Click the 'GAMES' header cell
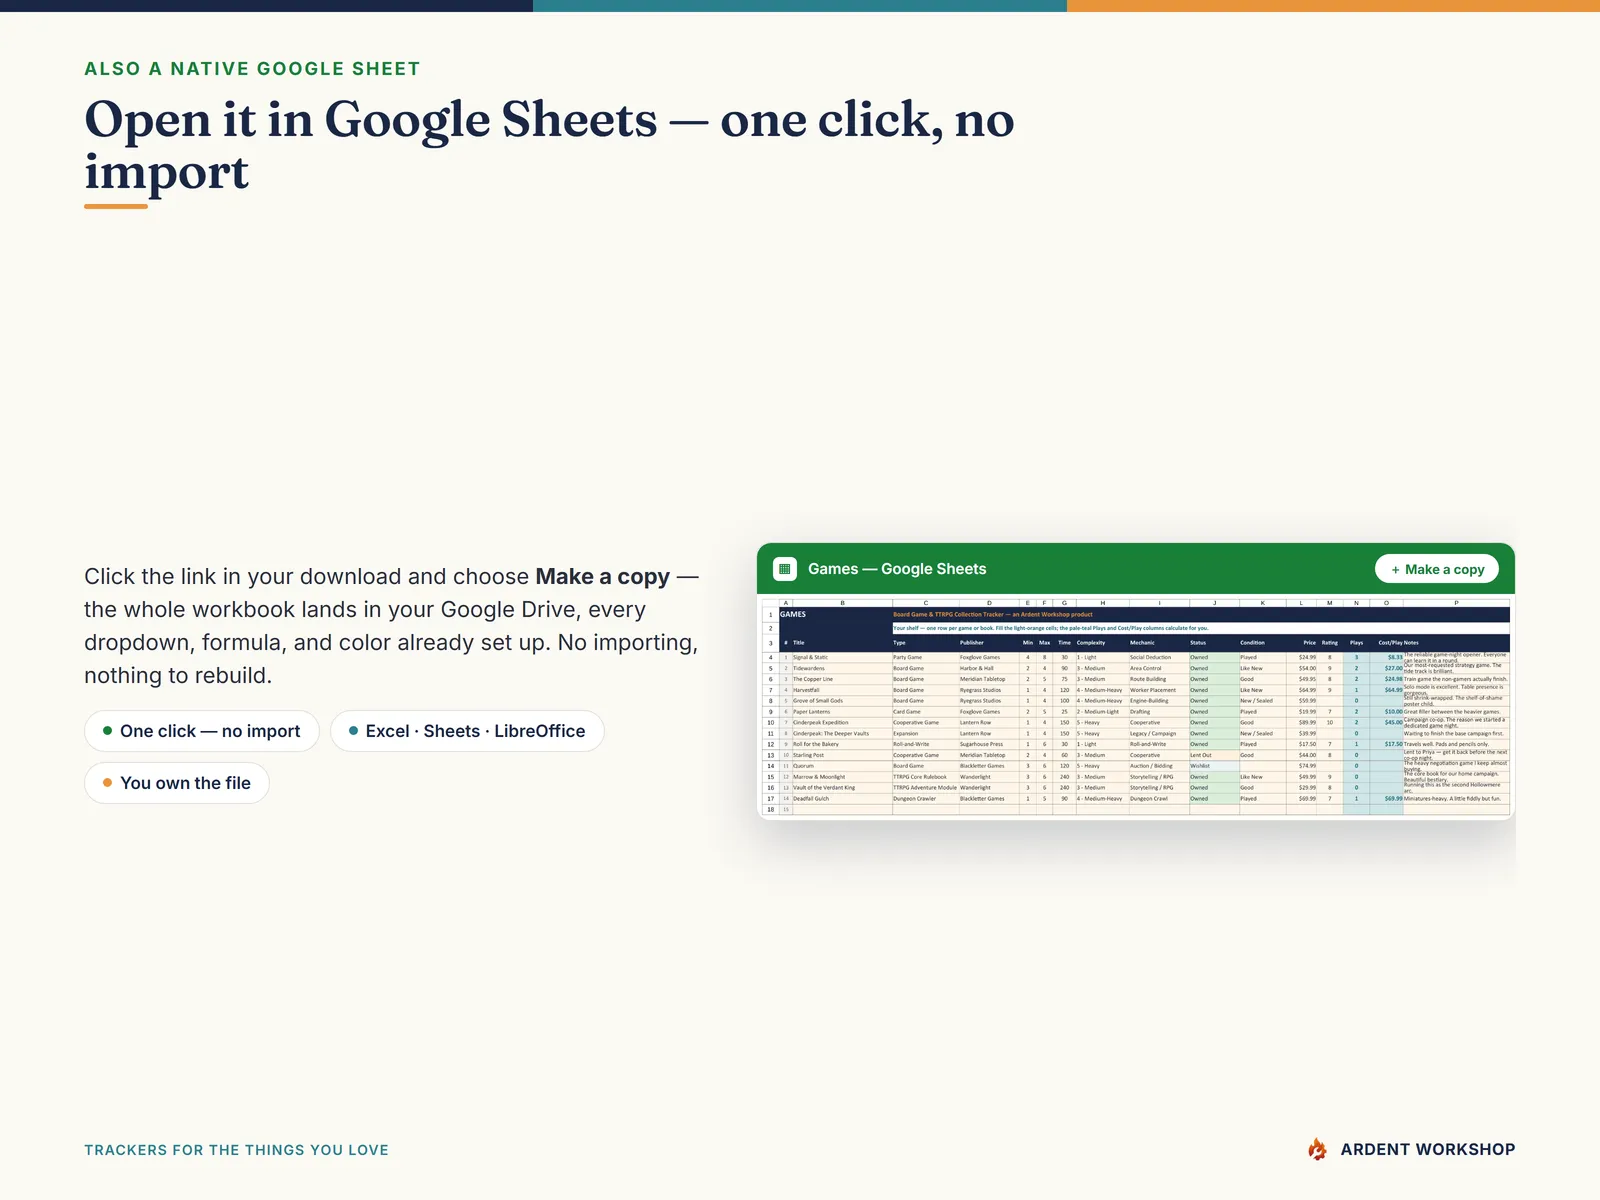 click(x=835, y=614)
